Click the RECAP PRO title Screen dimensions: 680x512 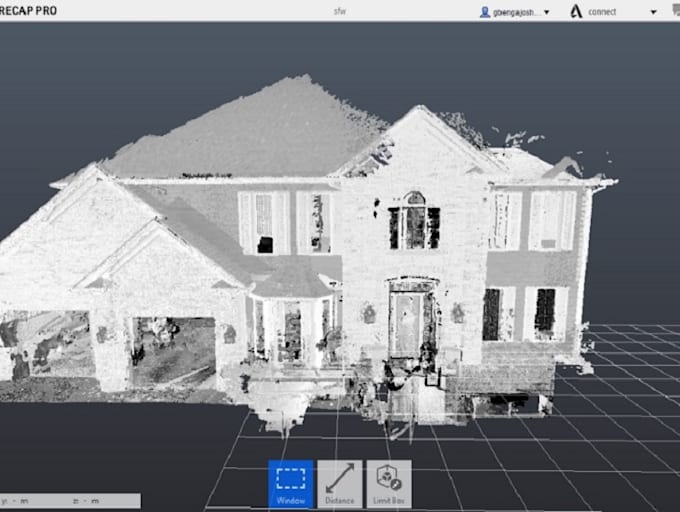tap(28, 11)
